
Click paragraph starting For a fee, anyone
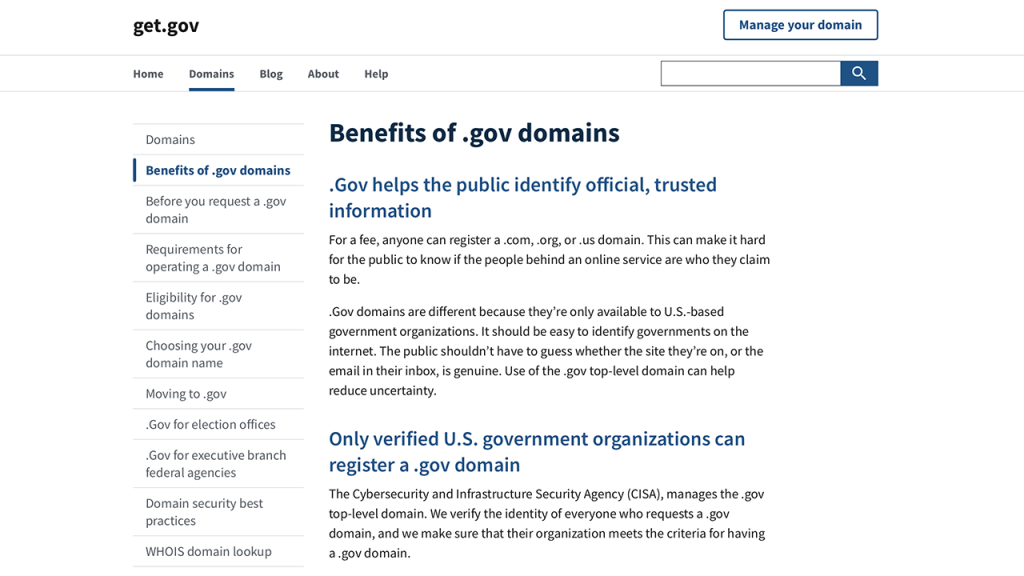pyautogui.click(x=549, y=259)
